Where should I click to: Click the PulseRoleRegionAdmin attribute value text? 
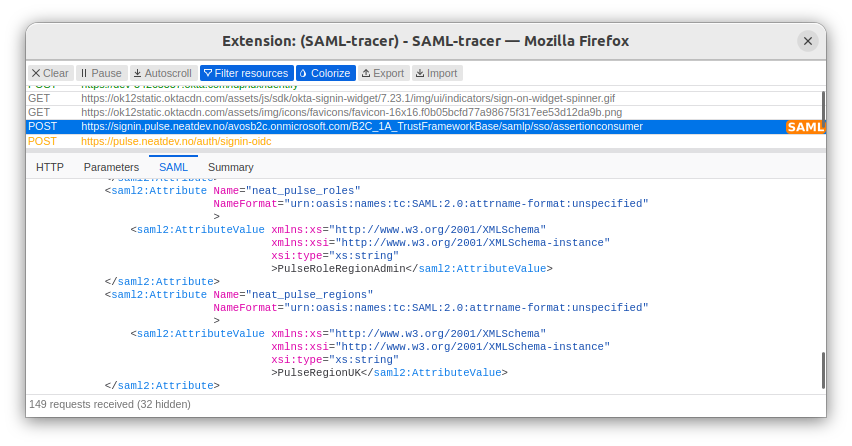coord(344,268)
